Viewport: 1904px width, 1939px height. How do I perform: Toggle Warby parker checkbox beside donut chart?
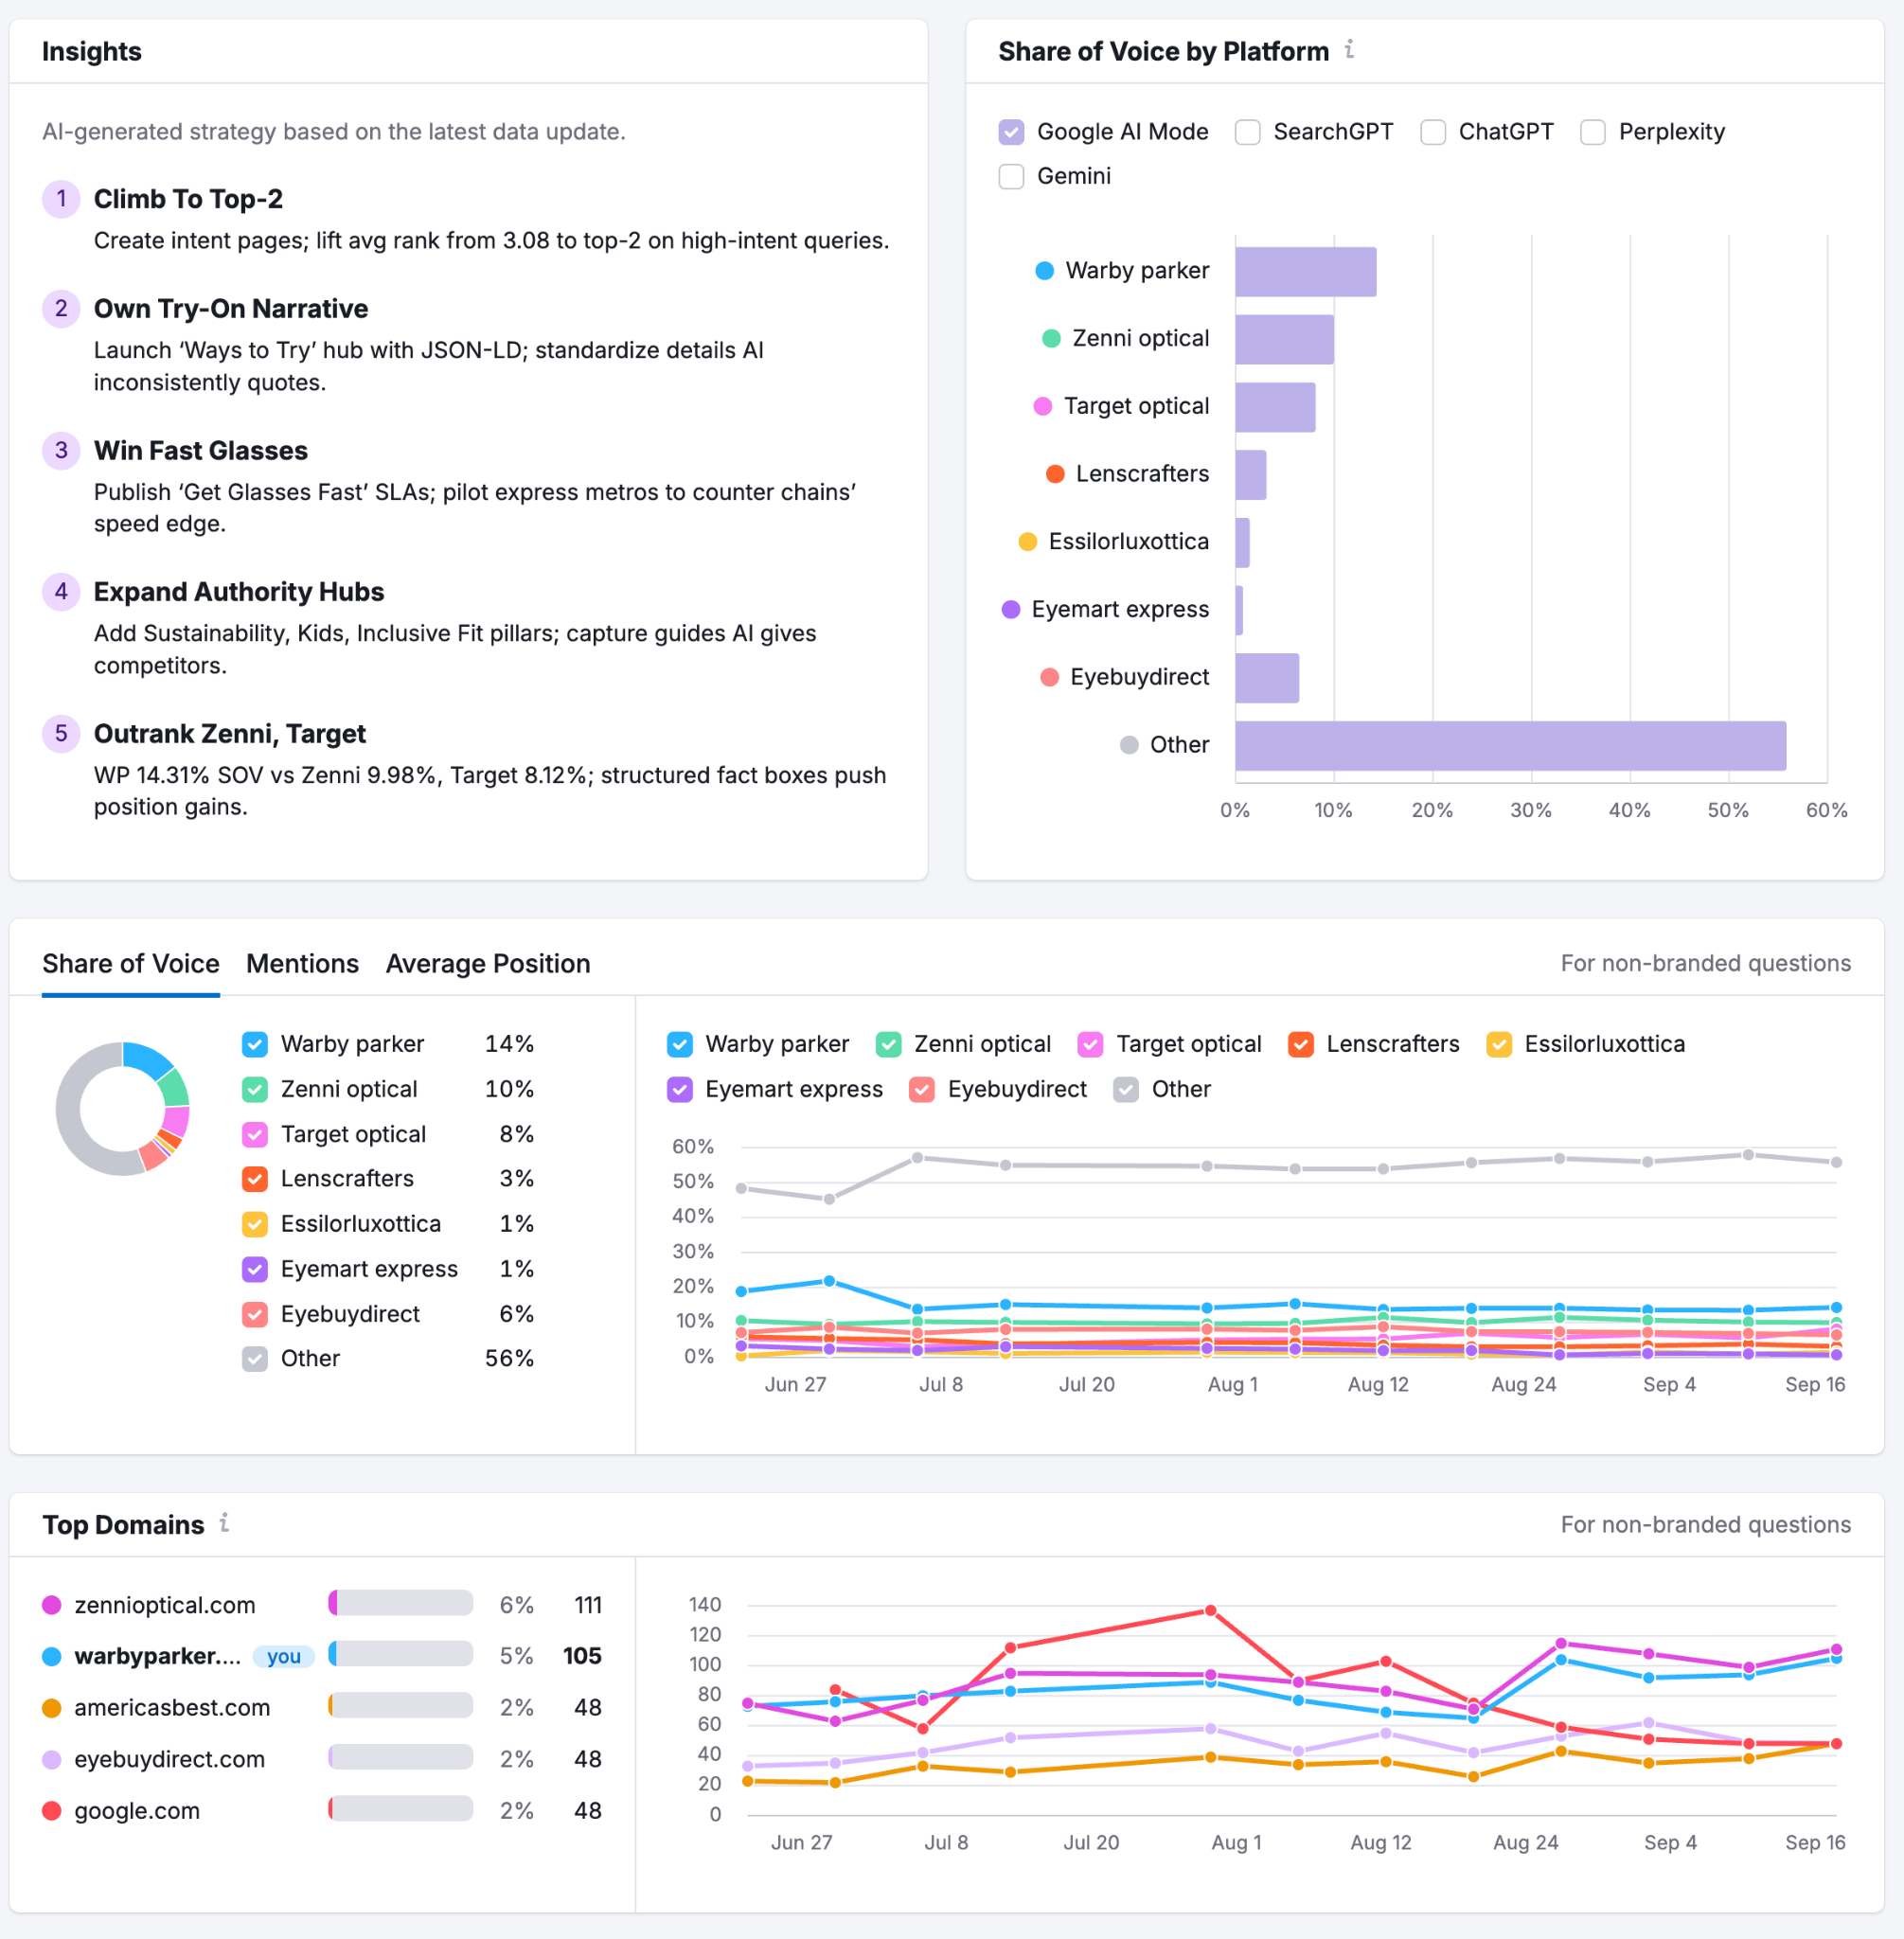pyautogui.click(x=255, y=1044)
